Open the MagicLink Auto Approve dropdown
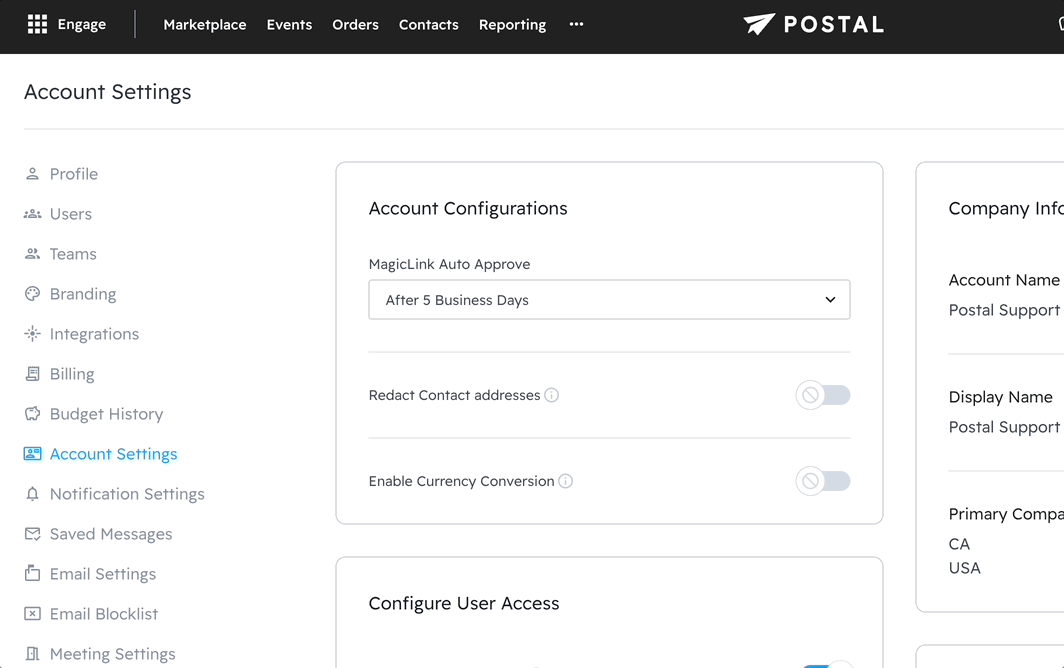1064x668 pixels. [x=609, y=300]
